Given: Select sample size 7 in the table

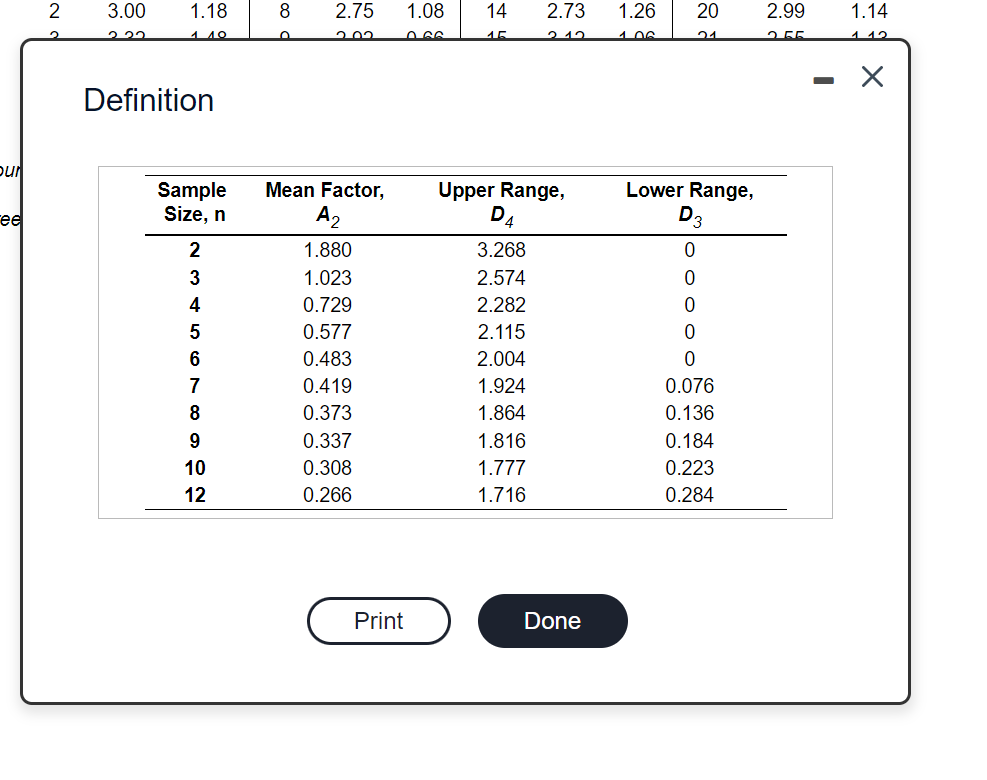Looking at the screenshot, I should coord(193,386).
